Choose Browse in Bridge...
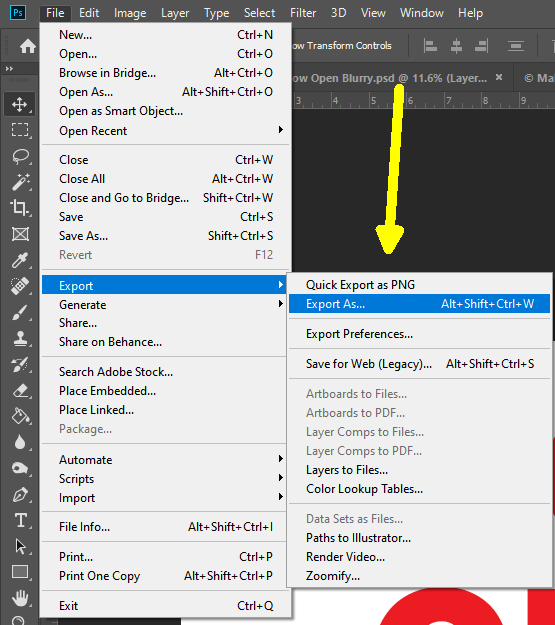The width and height of the screenshot is (555, 625). (x=167, y=73)
